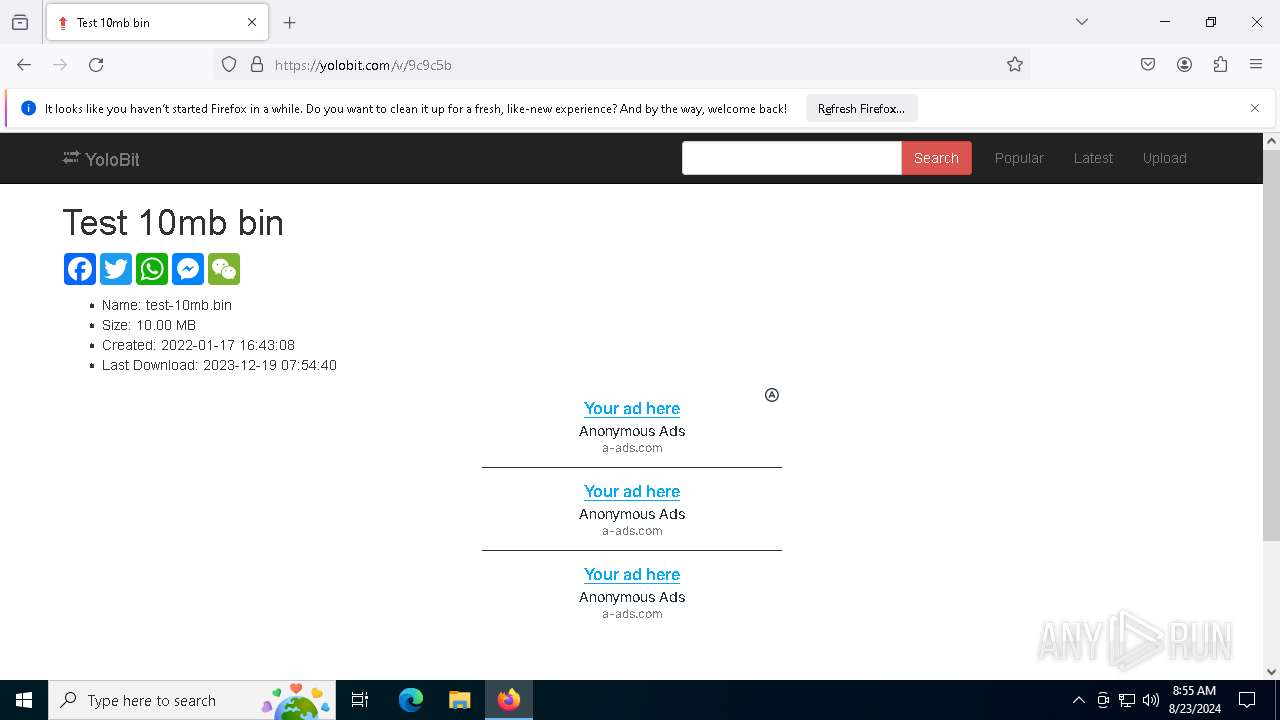Click Firefox taskbar icon
Image resolution: width=1280 pixels, height=720 pixels.
[x=509, y=700]
